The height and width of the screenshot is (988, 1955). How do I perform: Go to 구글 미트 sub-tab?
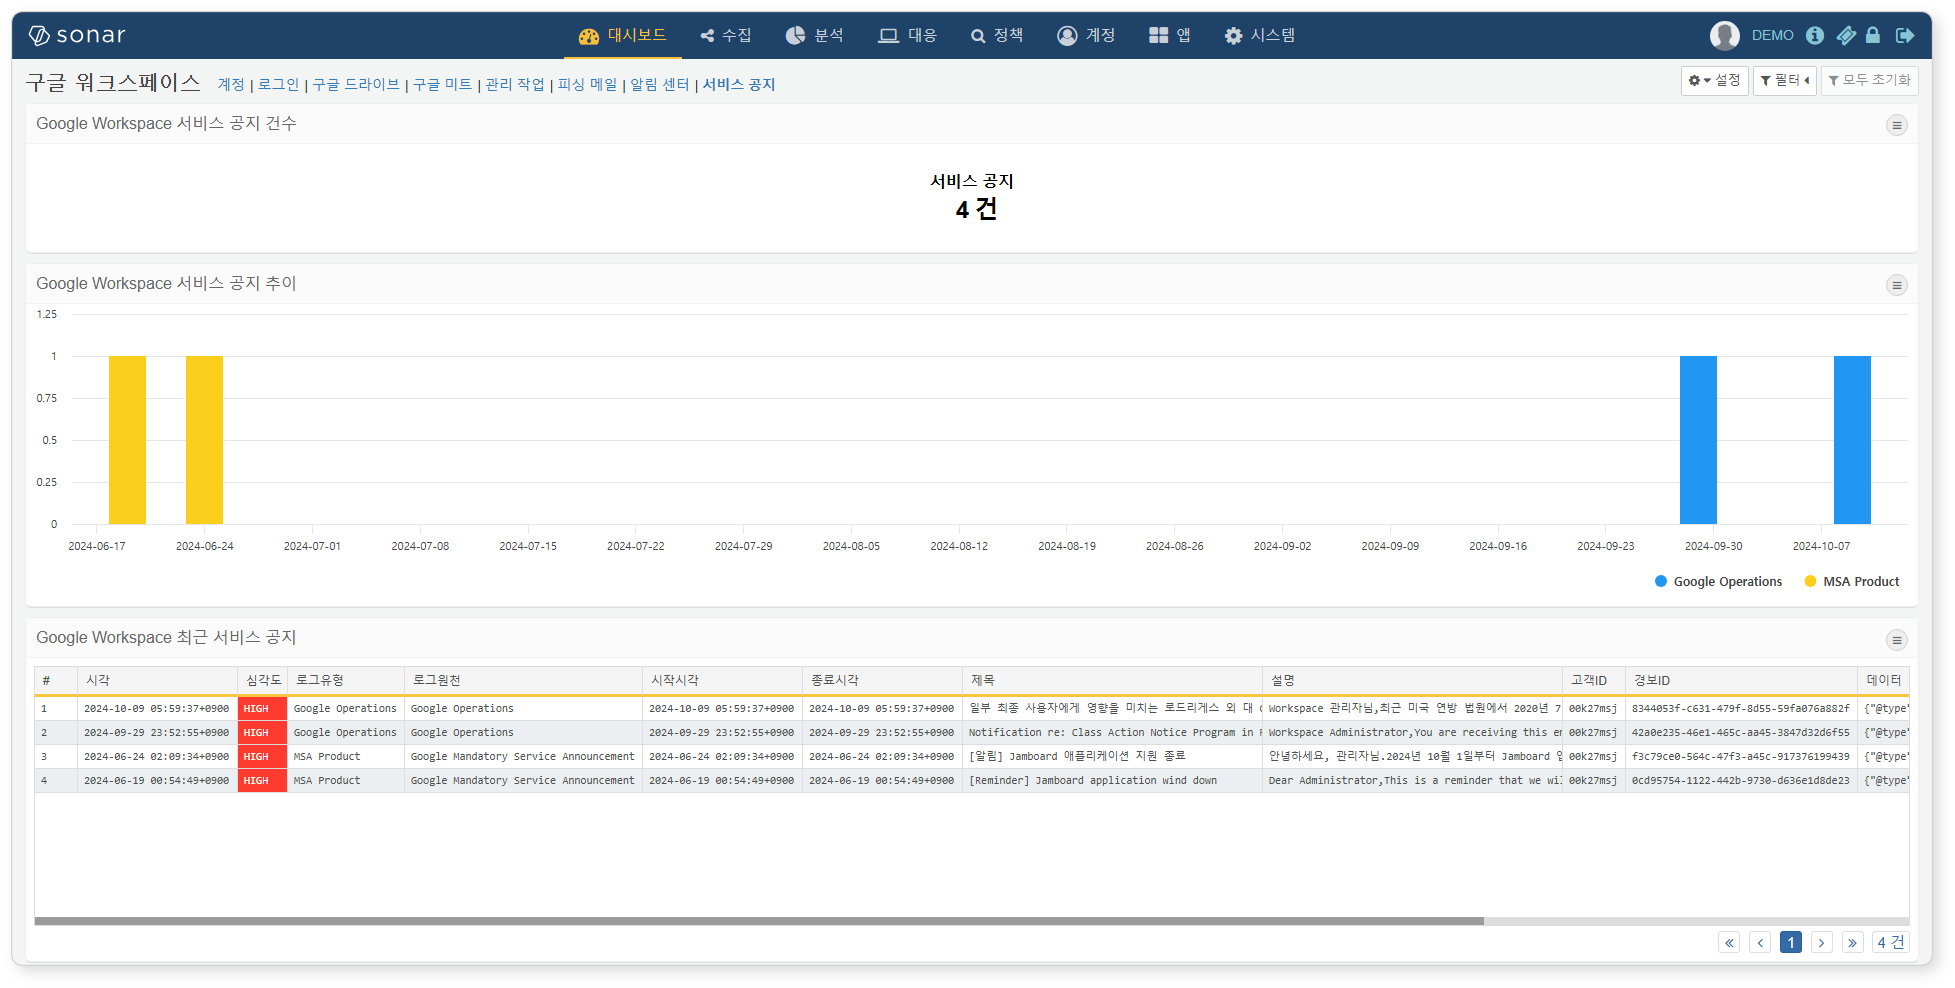443,84
